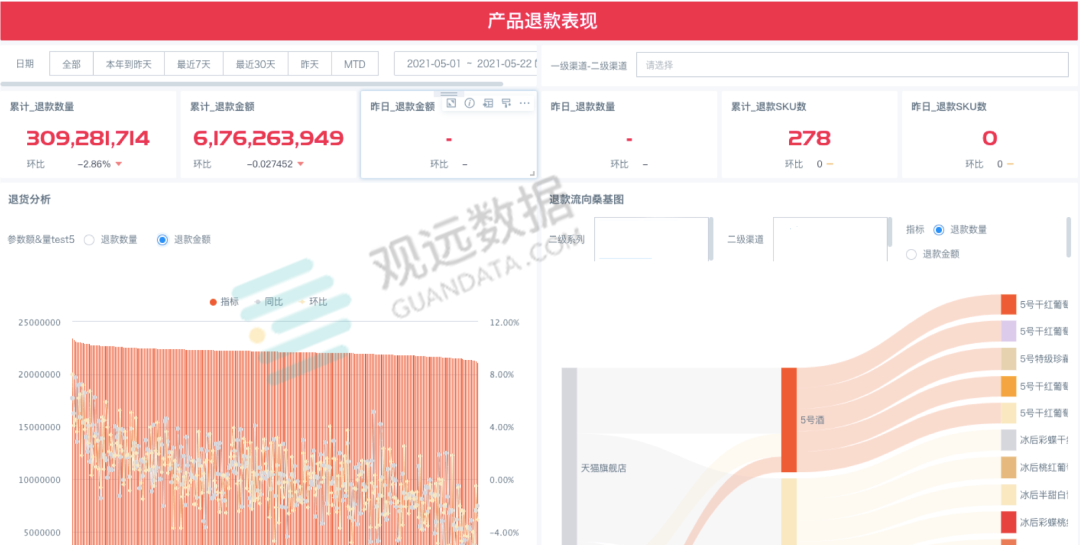Click the 25000000 y-axis label
The image size is (1080, 545).
coord(39,322)
